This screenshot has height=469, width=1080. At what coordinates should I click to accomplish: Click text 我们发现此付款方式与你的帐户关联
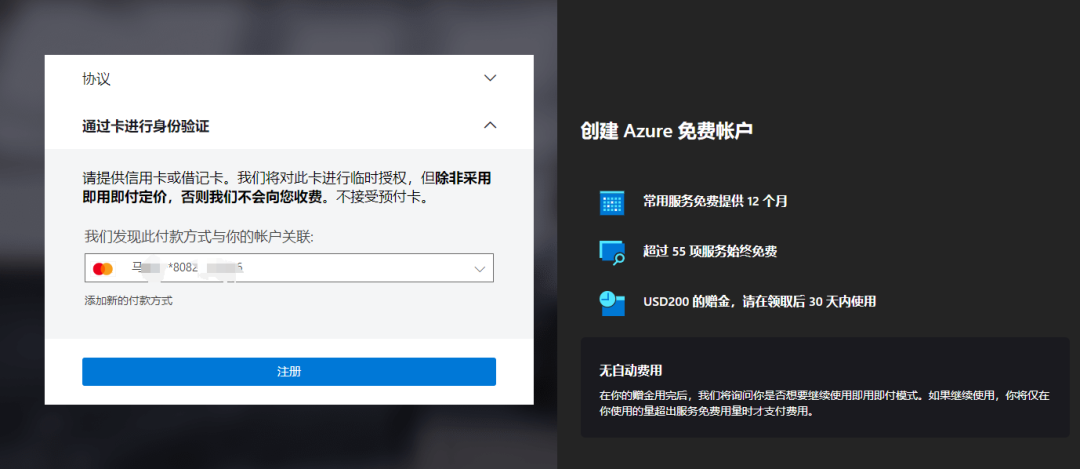pyautogui.click(x=199, y=238)
